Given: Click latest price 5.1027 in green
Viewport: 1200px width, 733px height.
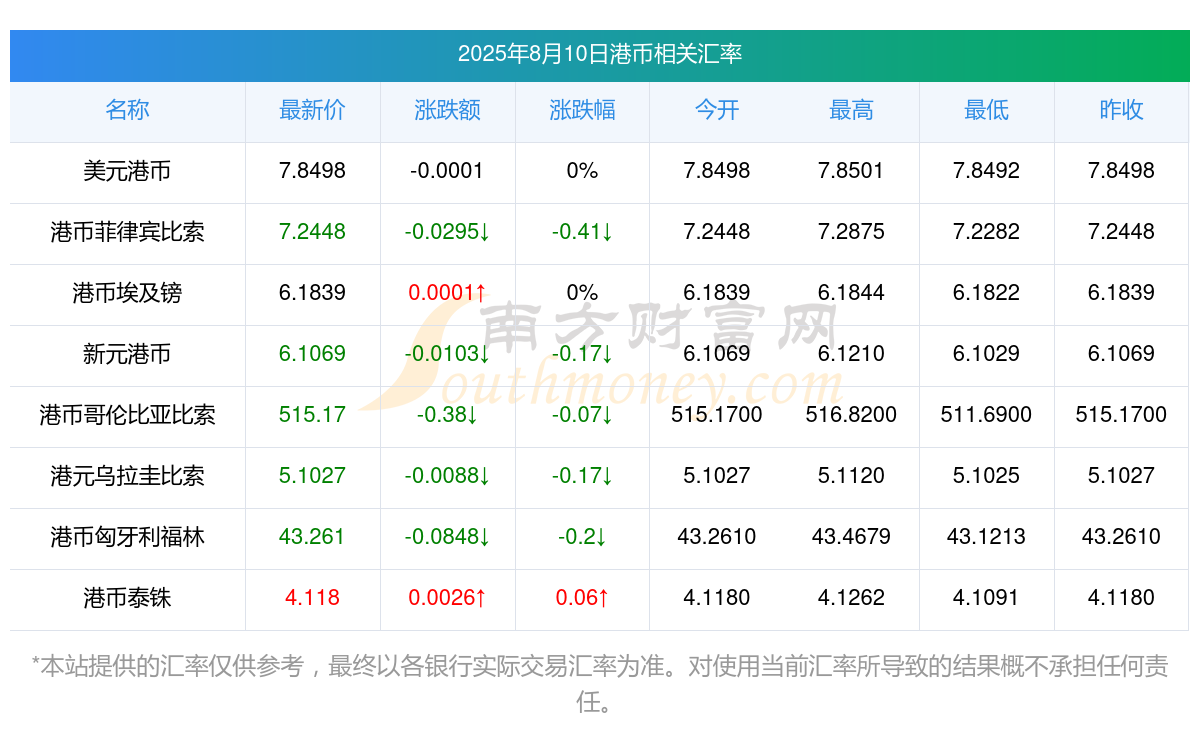Looking at the screenshot, I should [312, 476].
